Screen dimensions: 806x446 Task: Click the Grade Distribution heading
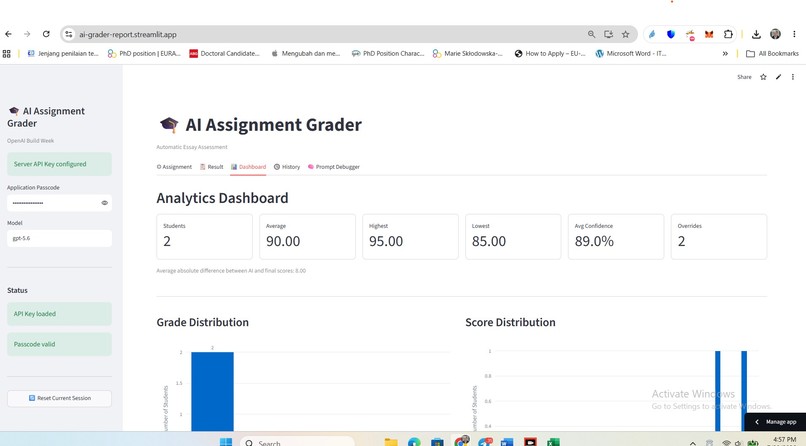203,322
